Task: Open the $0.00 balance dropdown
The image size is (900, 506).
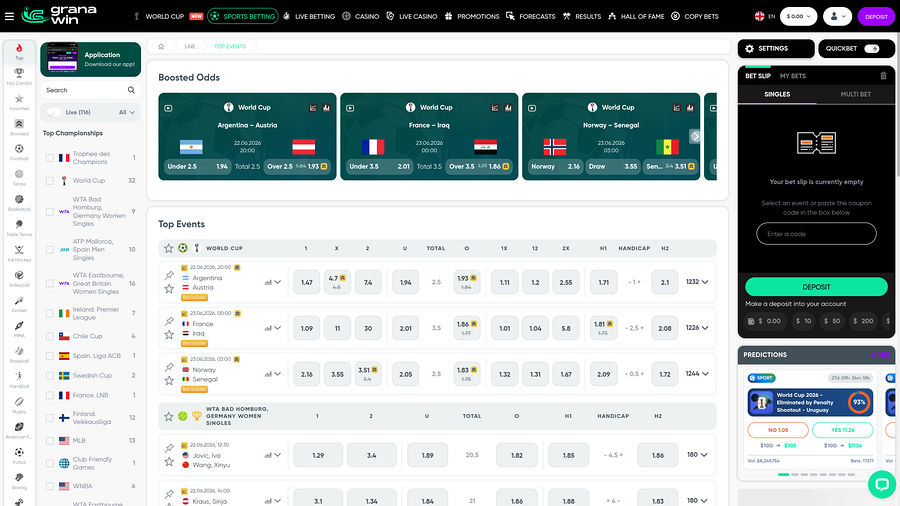Action: (798, 16)
